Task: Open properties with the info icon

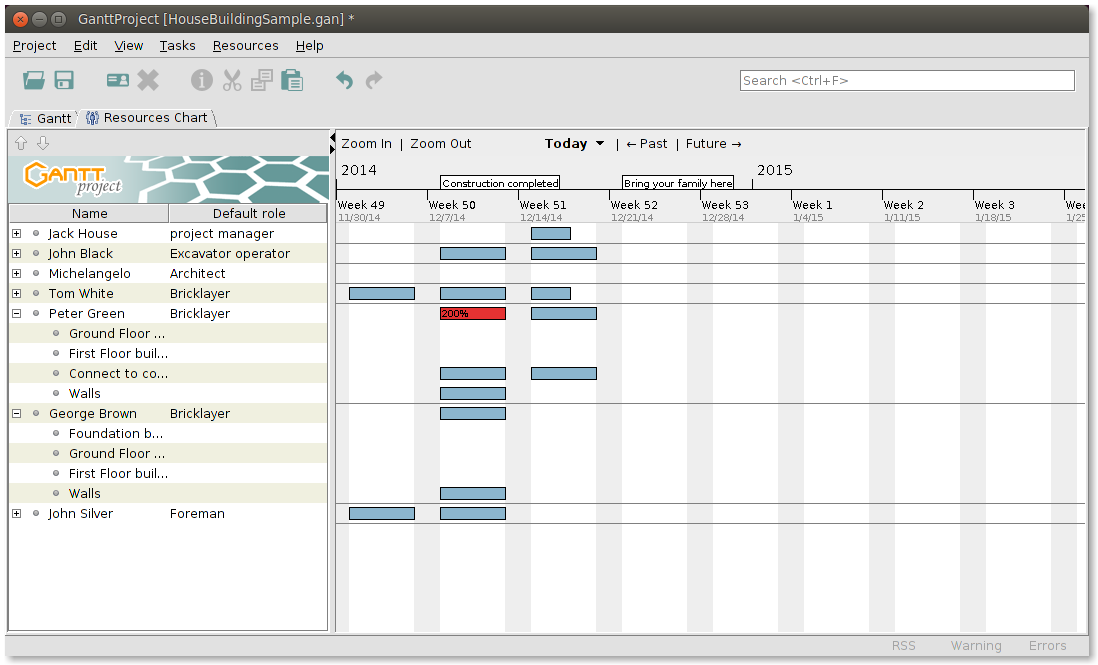Action: pos(202,80)
